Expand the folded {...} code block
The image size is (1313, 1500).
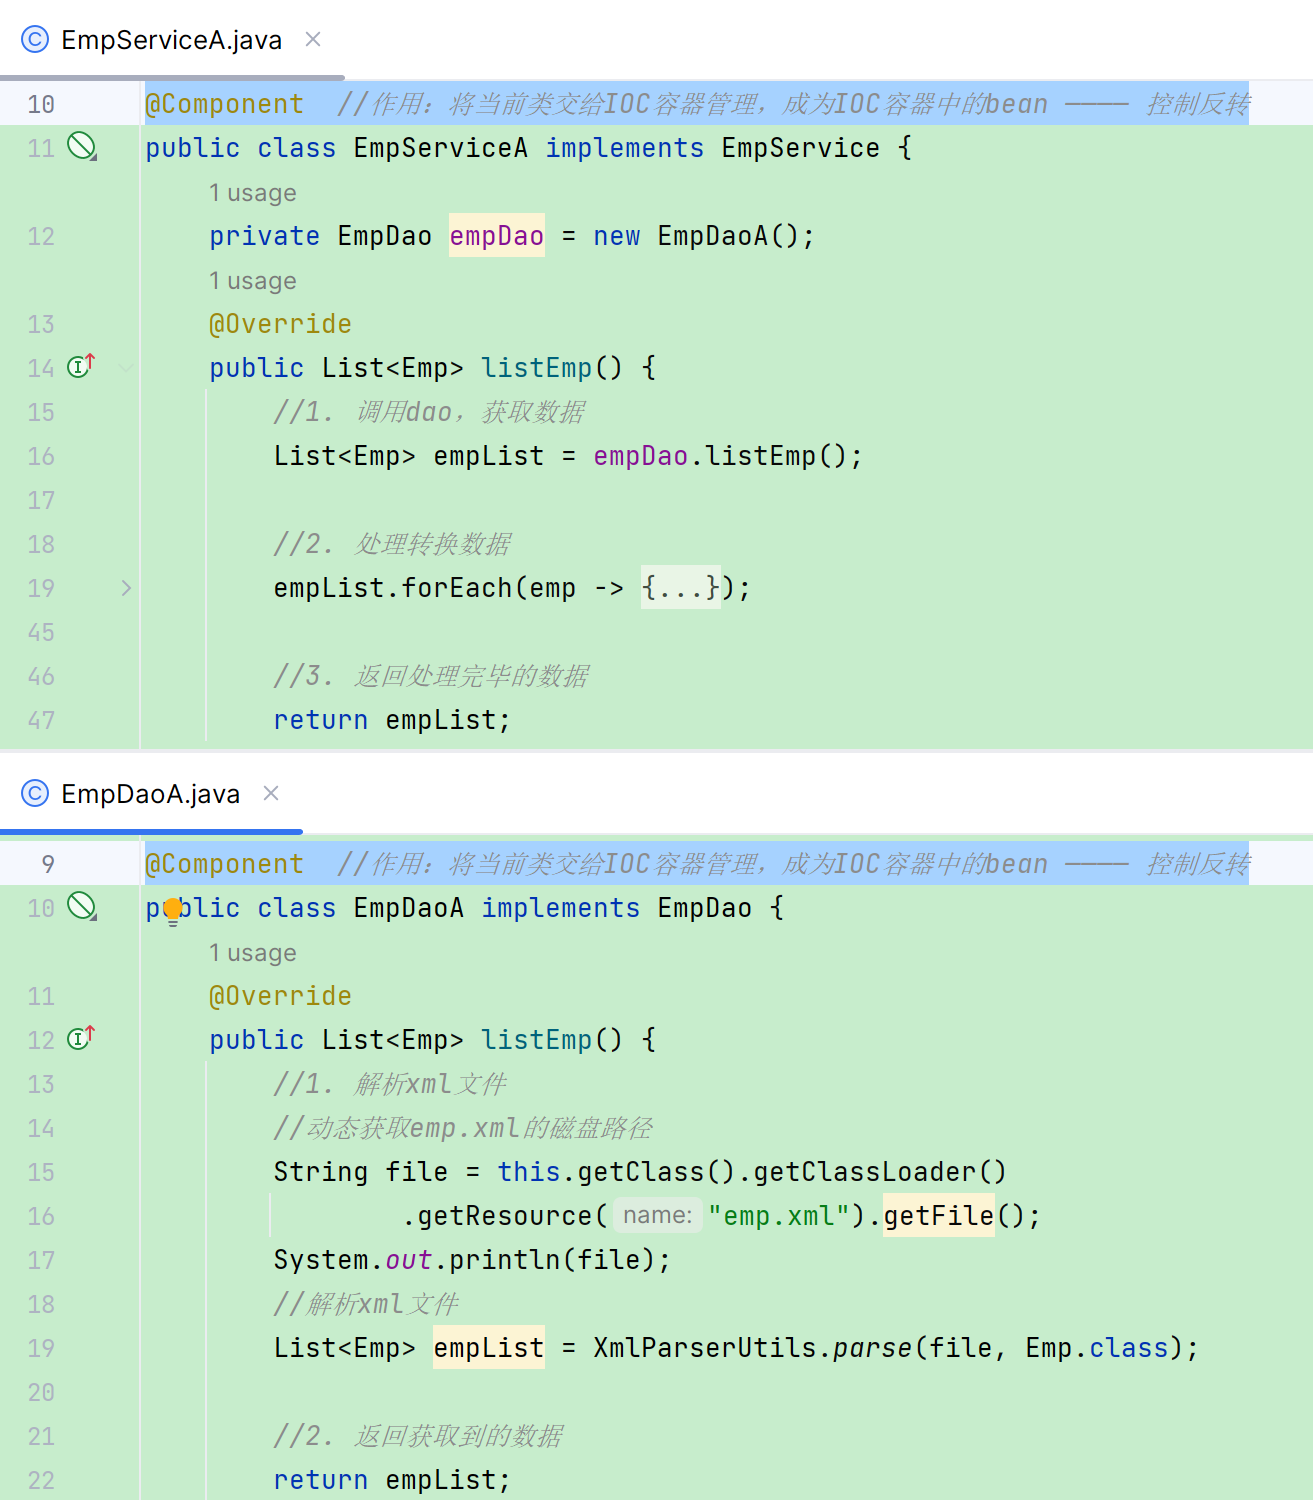[681, 588]
